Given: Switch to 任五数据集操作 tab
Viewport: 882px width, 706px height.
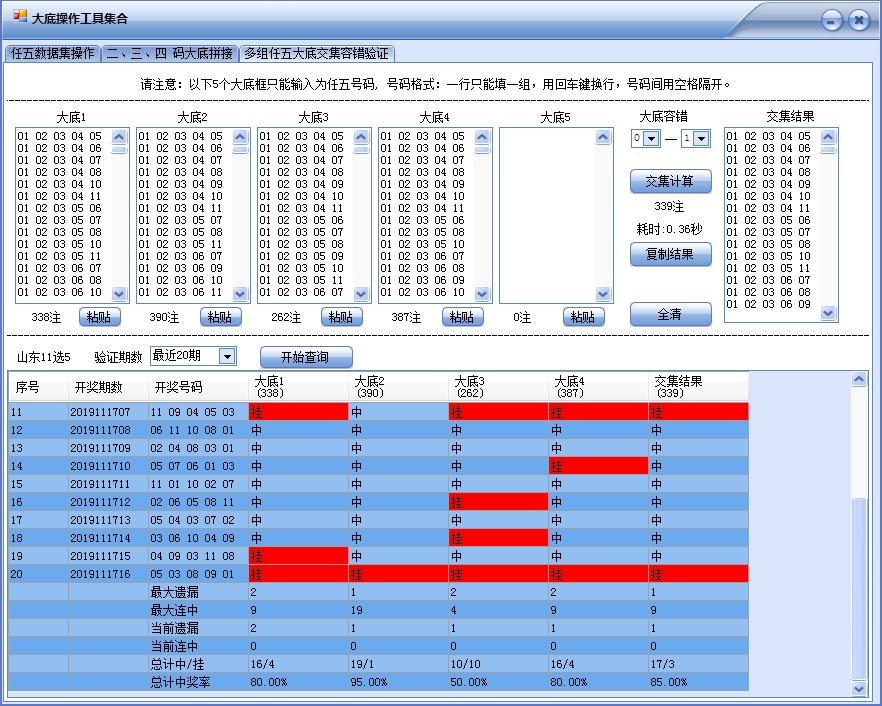Looking at the screenshot, I should 53,54.
